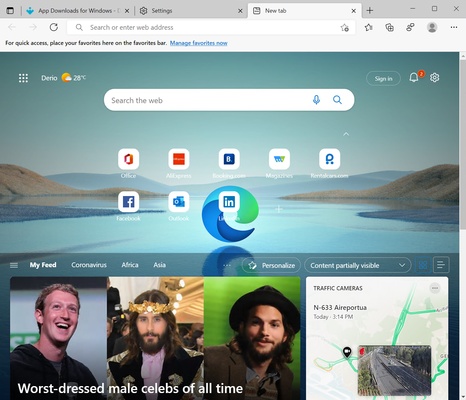Image resolution: width=466 pixels, height=400 pixels.
Task: Close the App Downloads tab
Action: (127, 11)
